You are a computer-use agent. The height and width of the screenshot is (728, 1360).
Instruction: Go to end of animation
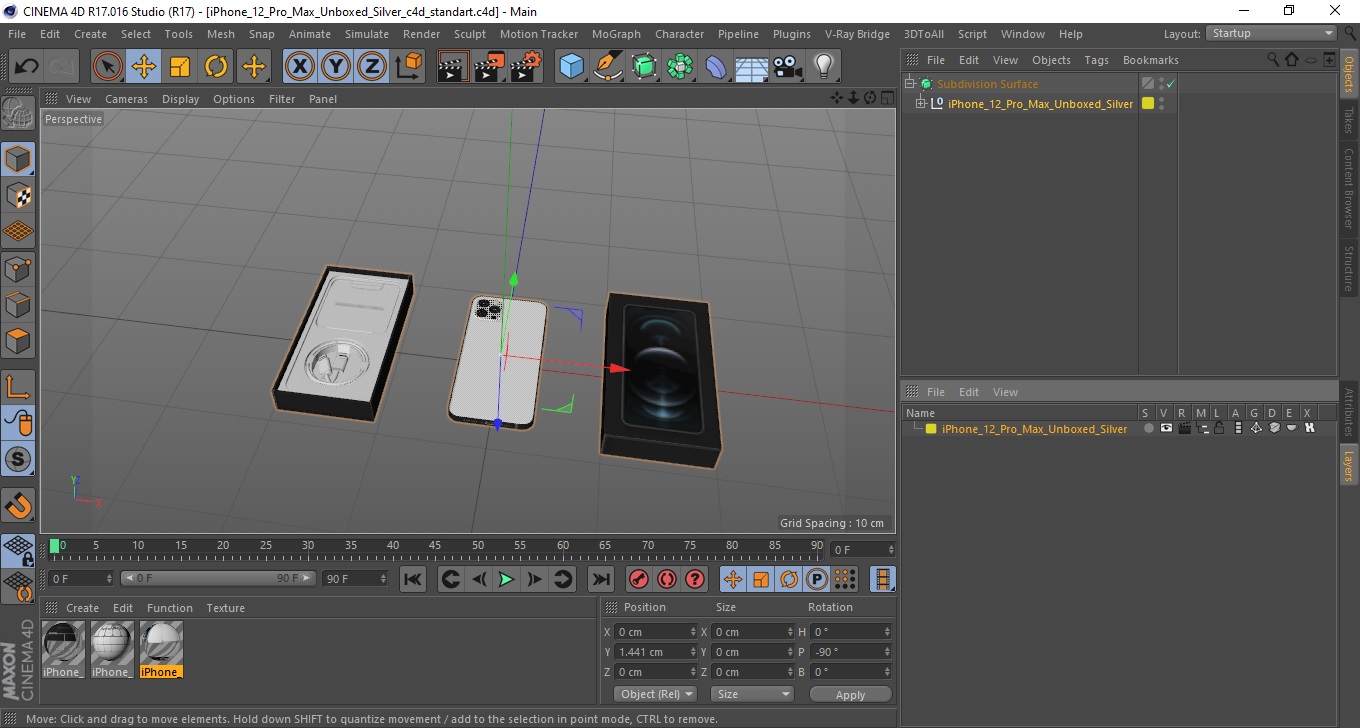click(x=600, y=579)
